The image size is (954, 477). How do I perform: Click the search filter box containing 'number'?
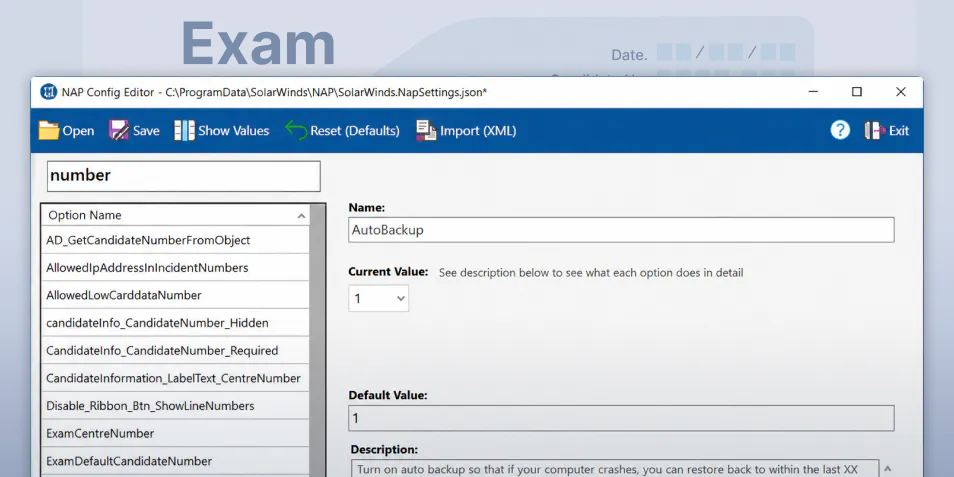pos(184,176)
